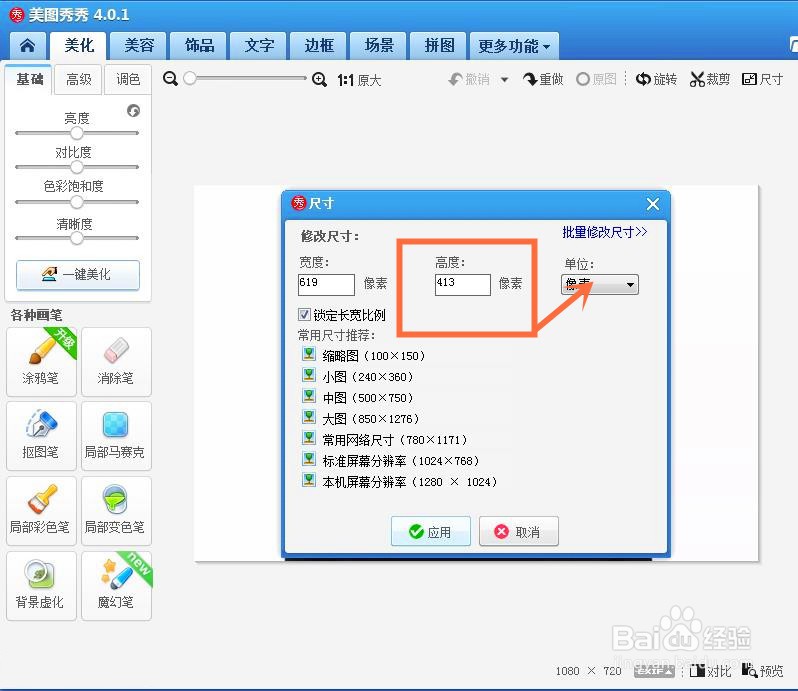Image resolution: width=798 pixels, height=691 pixels.
Task: Click the 应用 apply button
Action: click(431, 532)
